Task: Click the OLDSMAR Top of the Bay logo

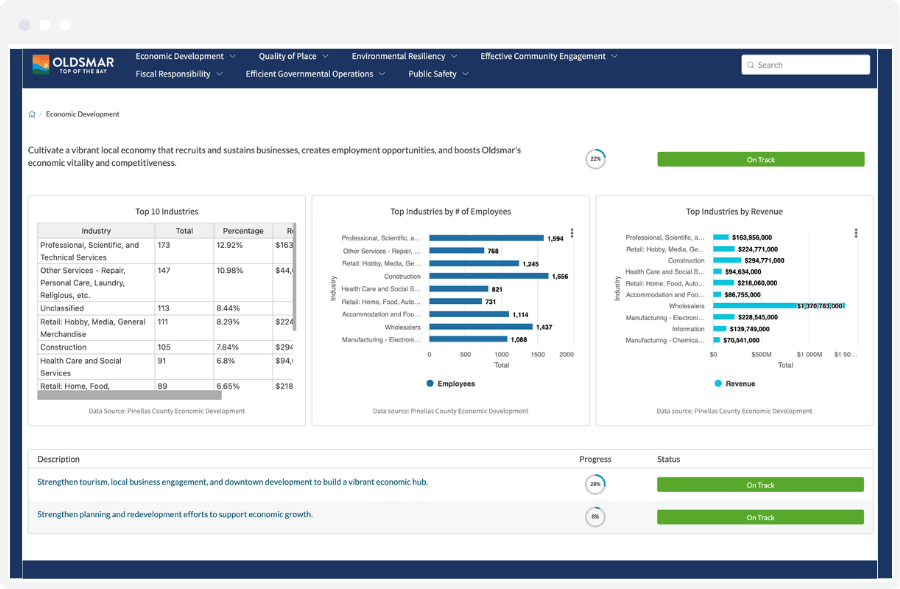Action: point(72,66)
